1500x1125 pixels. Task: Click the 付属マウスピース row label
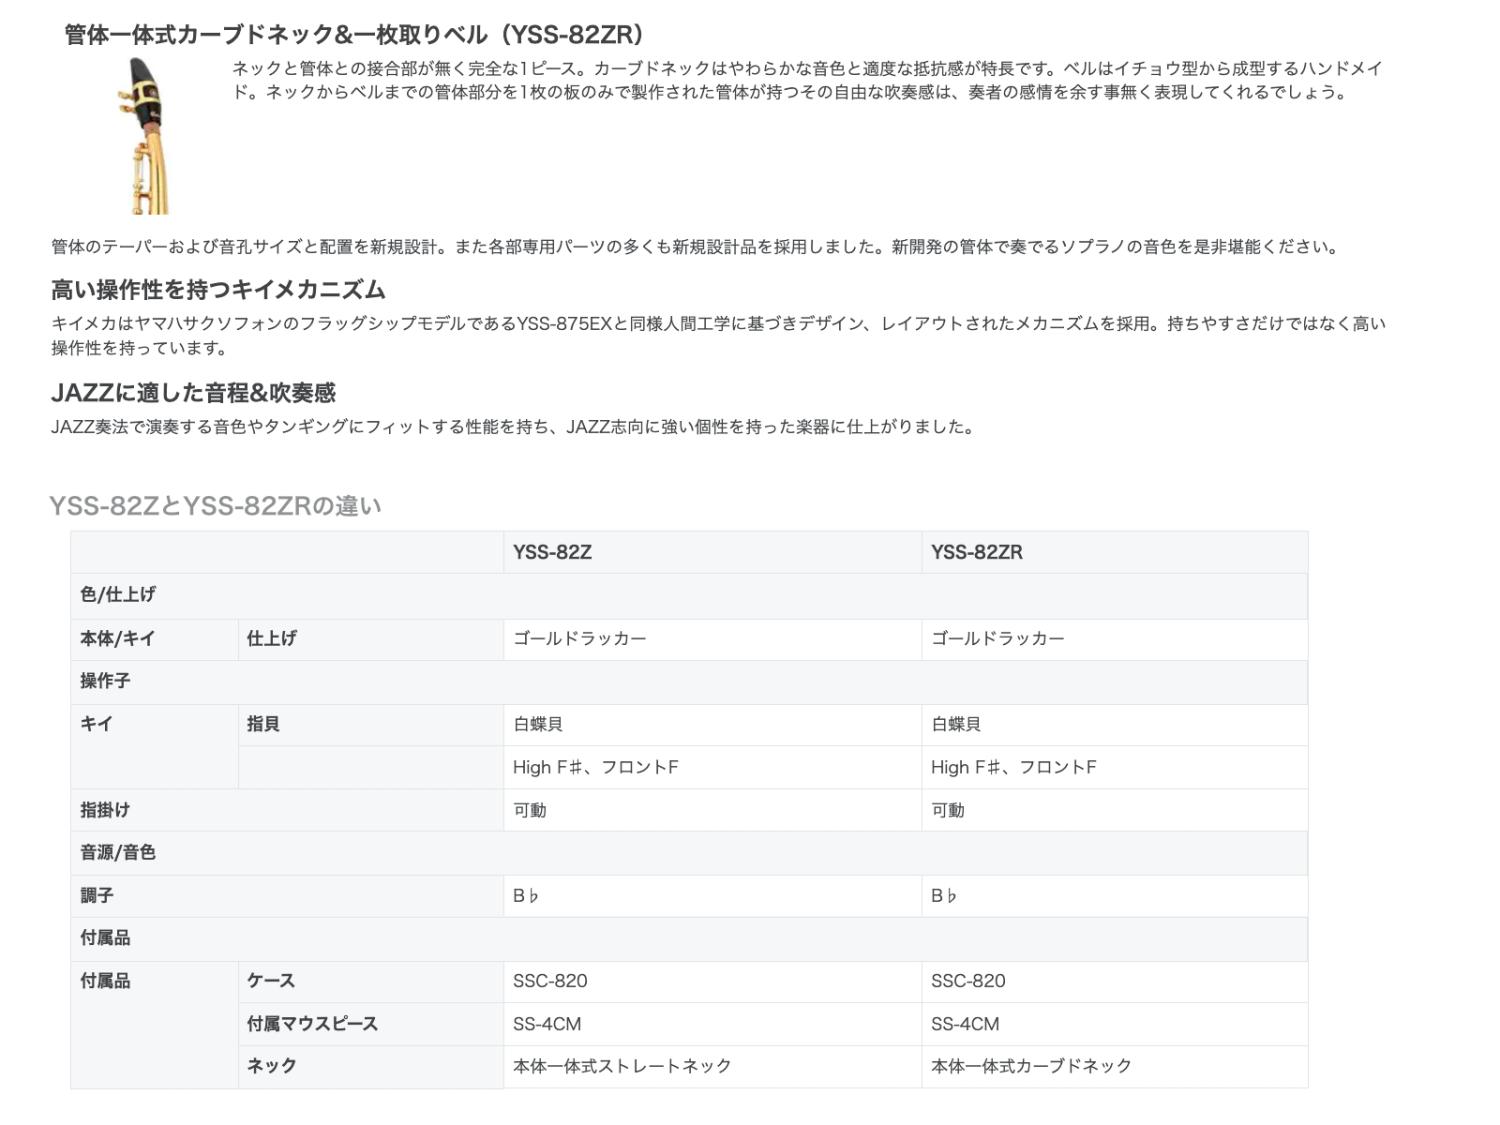tap(312, 1024)
